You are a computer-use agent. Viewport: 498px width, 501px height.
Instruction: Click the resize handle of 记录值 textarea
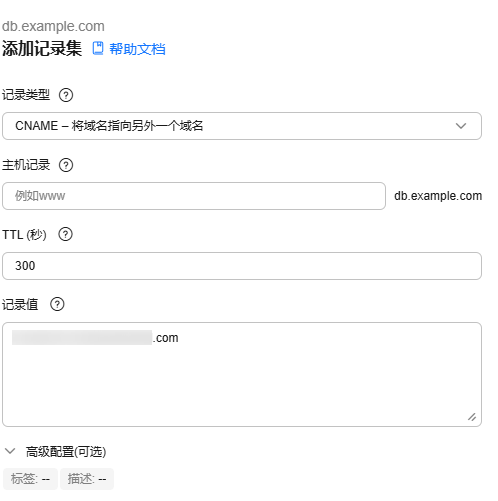(472, 417)
